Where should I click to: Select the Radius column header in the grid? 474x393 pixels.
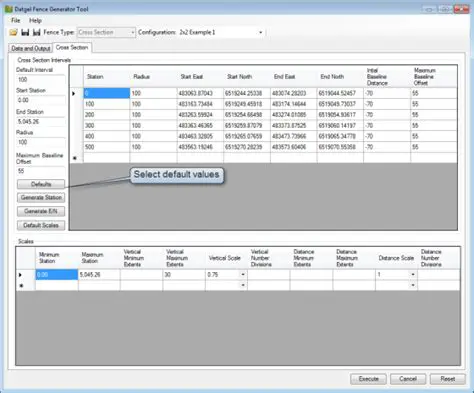tap(154, 77)
